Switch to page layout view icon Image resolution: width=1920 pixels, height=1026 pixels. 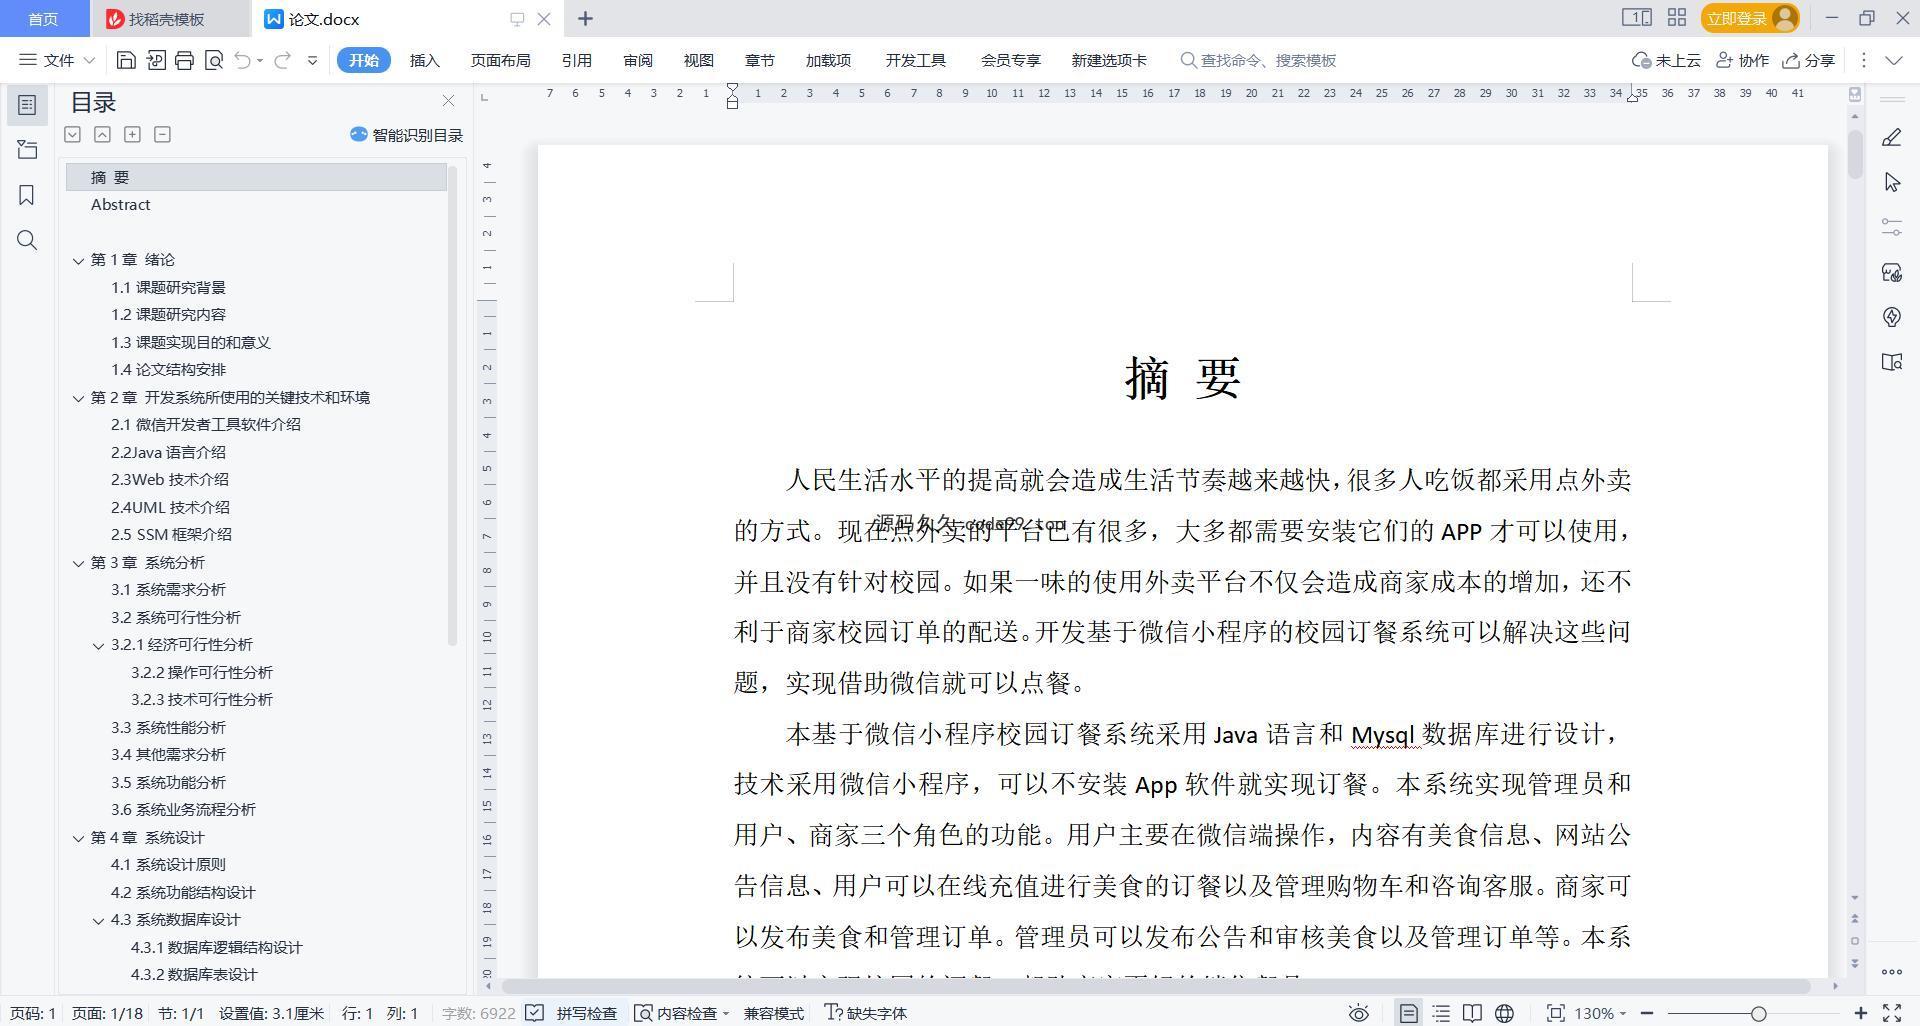click(1408, 1013)
